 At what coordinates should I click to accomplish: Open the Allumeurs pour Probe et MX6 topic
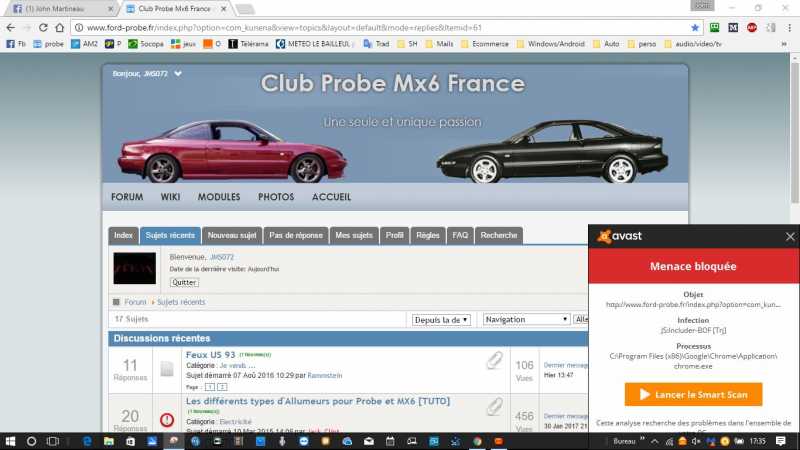click(x=318, y=401)
